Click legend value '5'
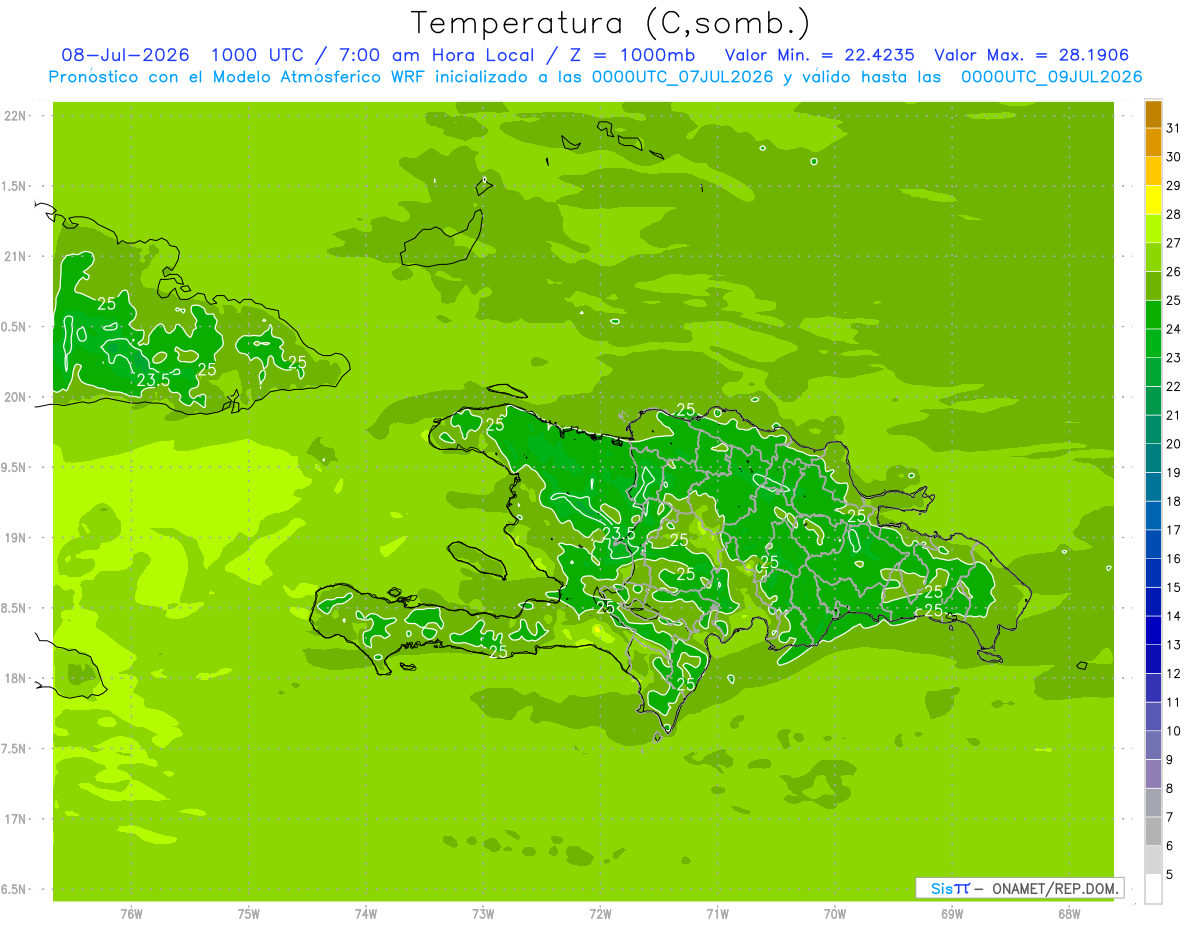The height and width of the screenshot is (927, 1200). point(1170,875)
